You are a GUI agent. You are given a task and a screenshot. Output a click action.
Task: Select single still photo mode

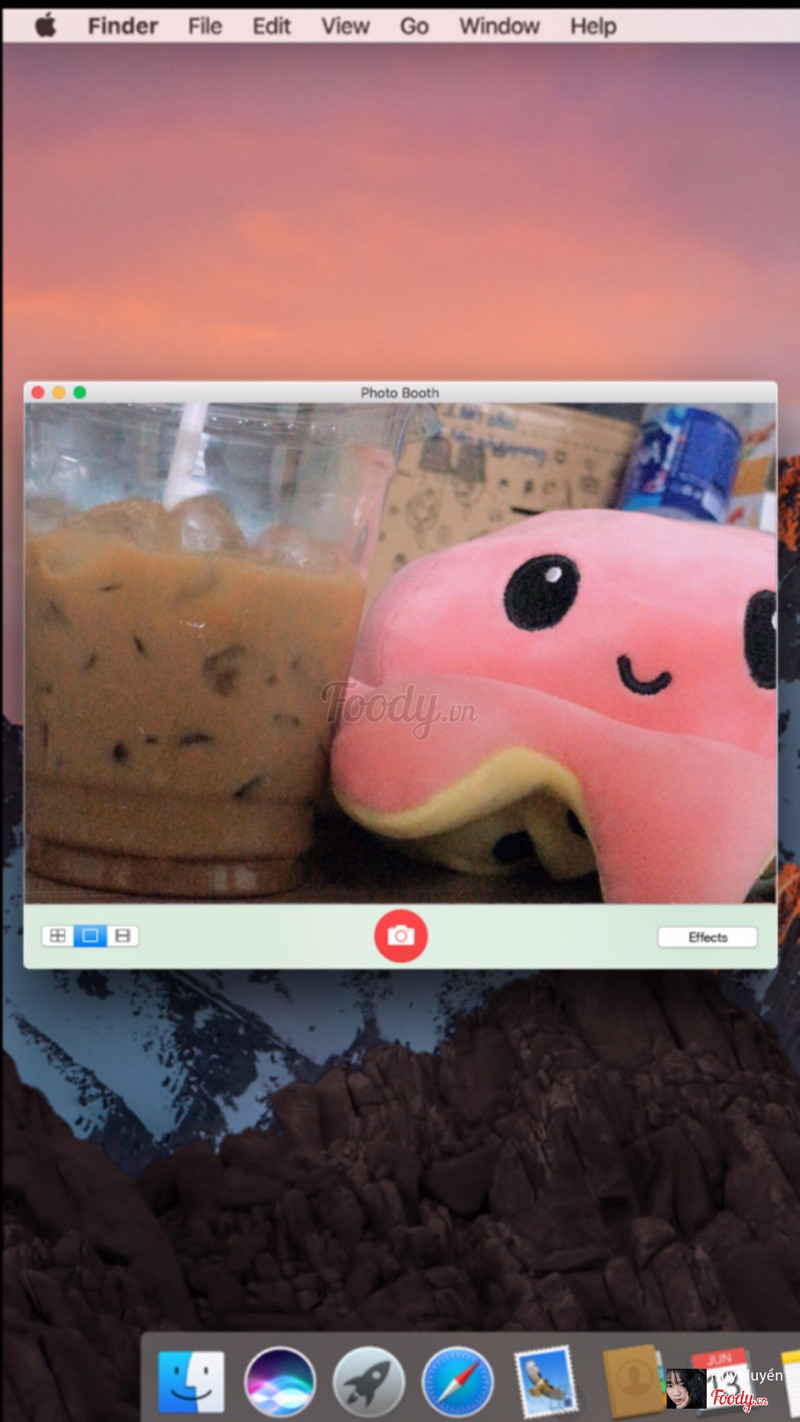click(90, 936)
